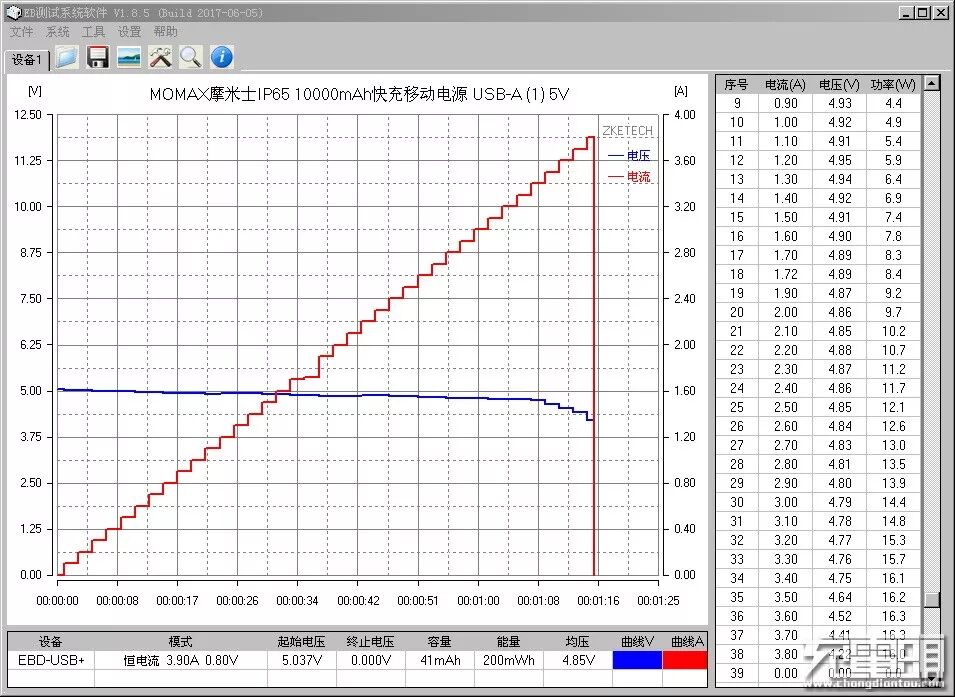
Task: Click the 10.2 power cell in row 21
Action: click(893, 331)
